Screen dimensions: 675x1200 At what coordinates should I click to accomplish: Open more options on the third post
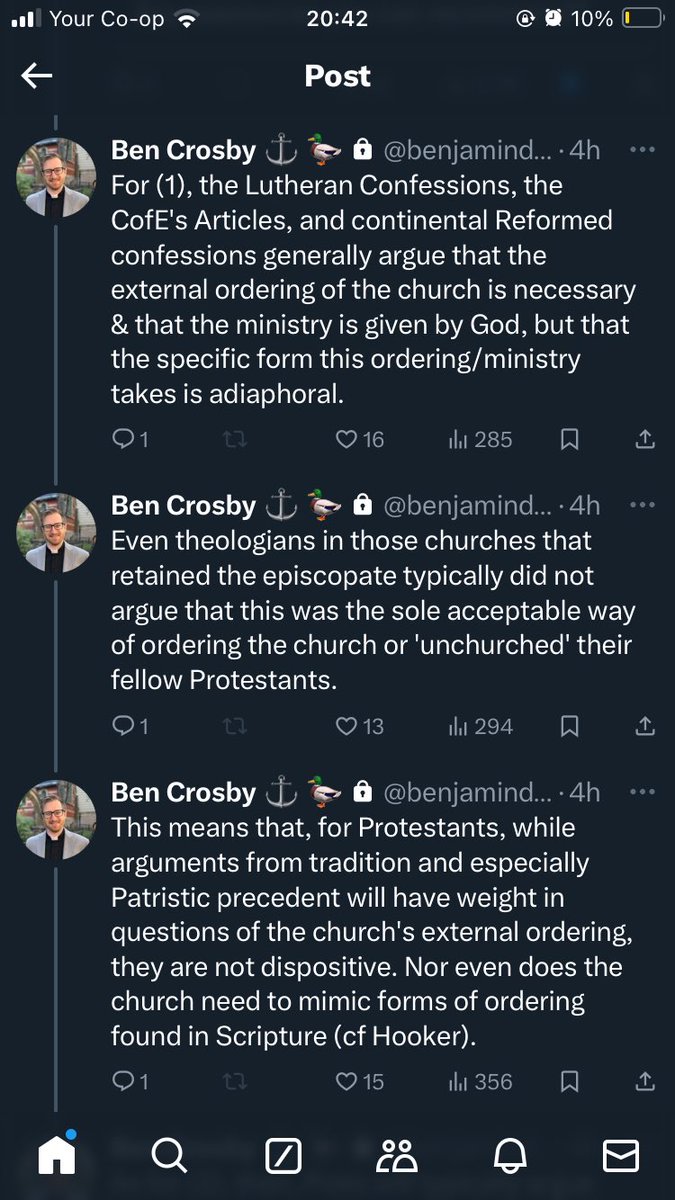click(x=641, y=793)
